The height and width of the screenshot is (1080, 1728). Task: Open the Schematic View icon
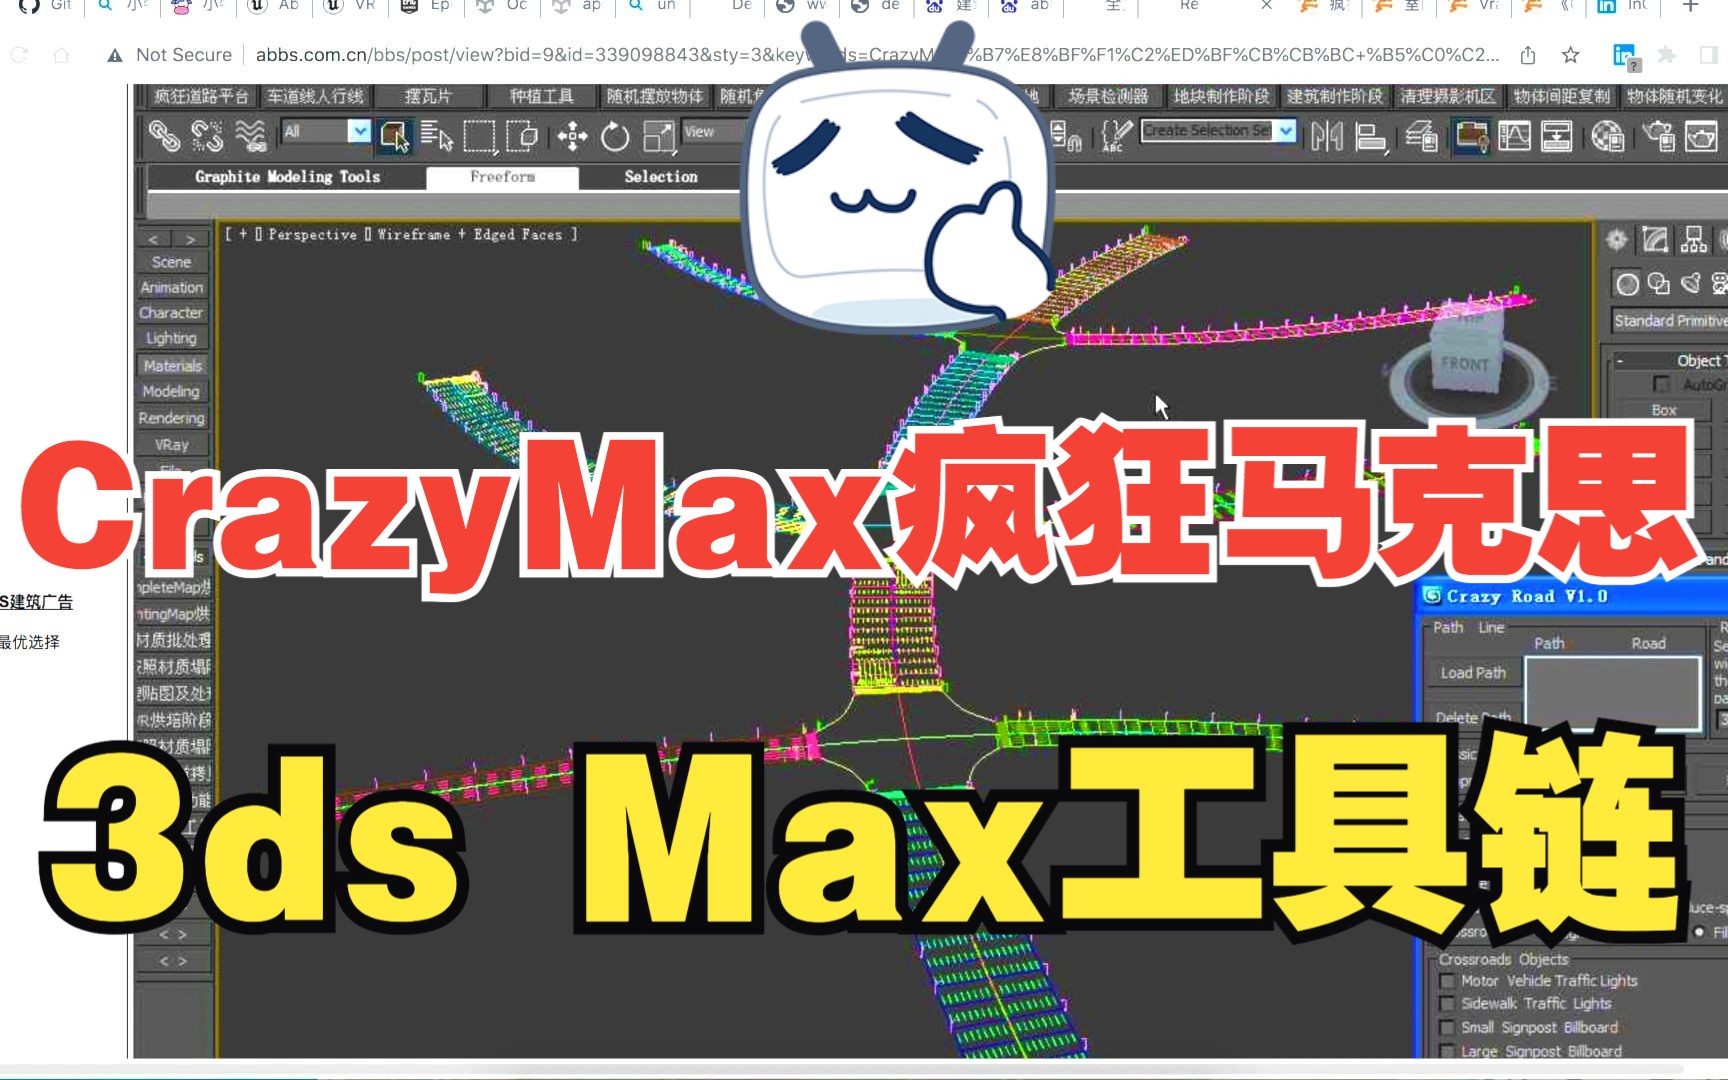1556,135
